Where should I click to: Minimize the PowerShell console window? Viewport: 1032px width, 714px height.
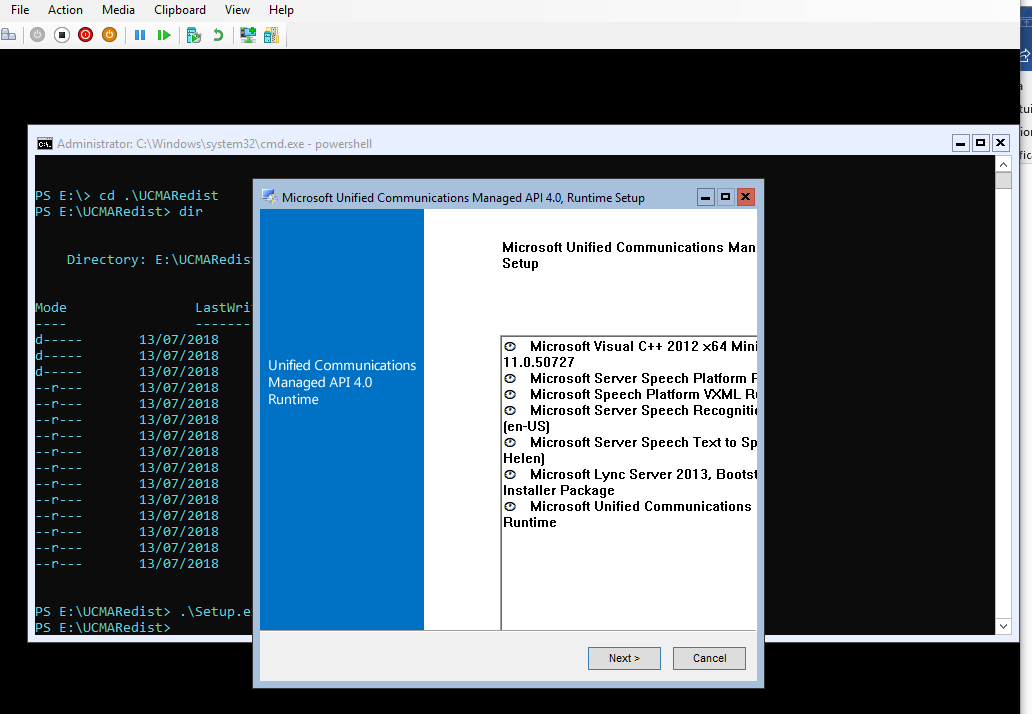click(961, 143)
